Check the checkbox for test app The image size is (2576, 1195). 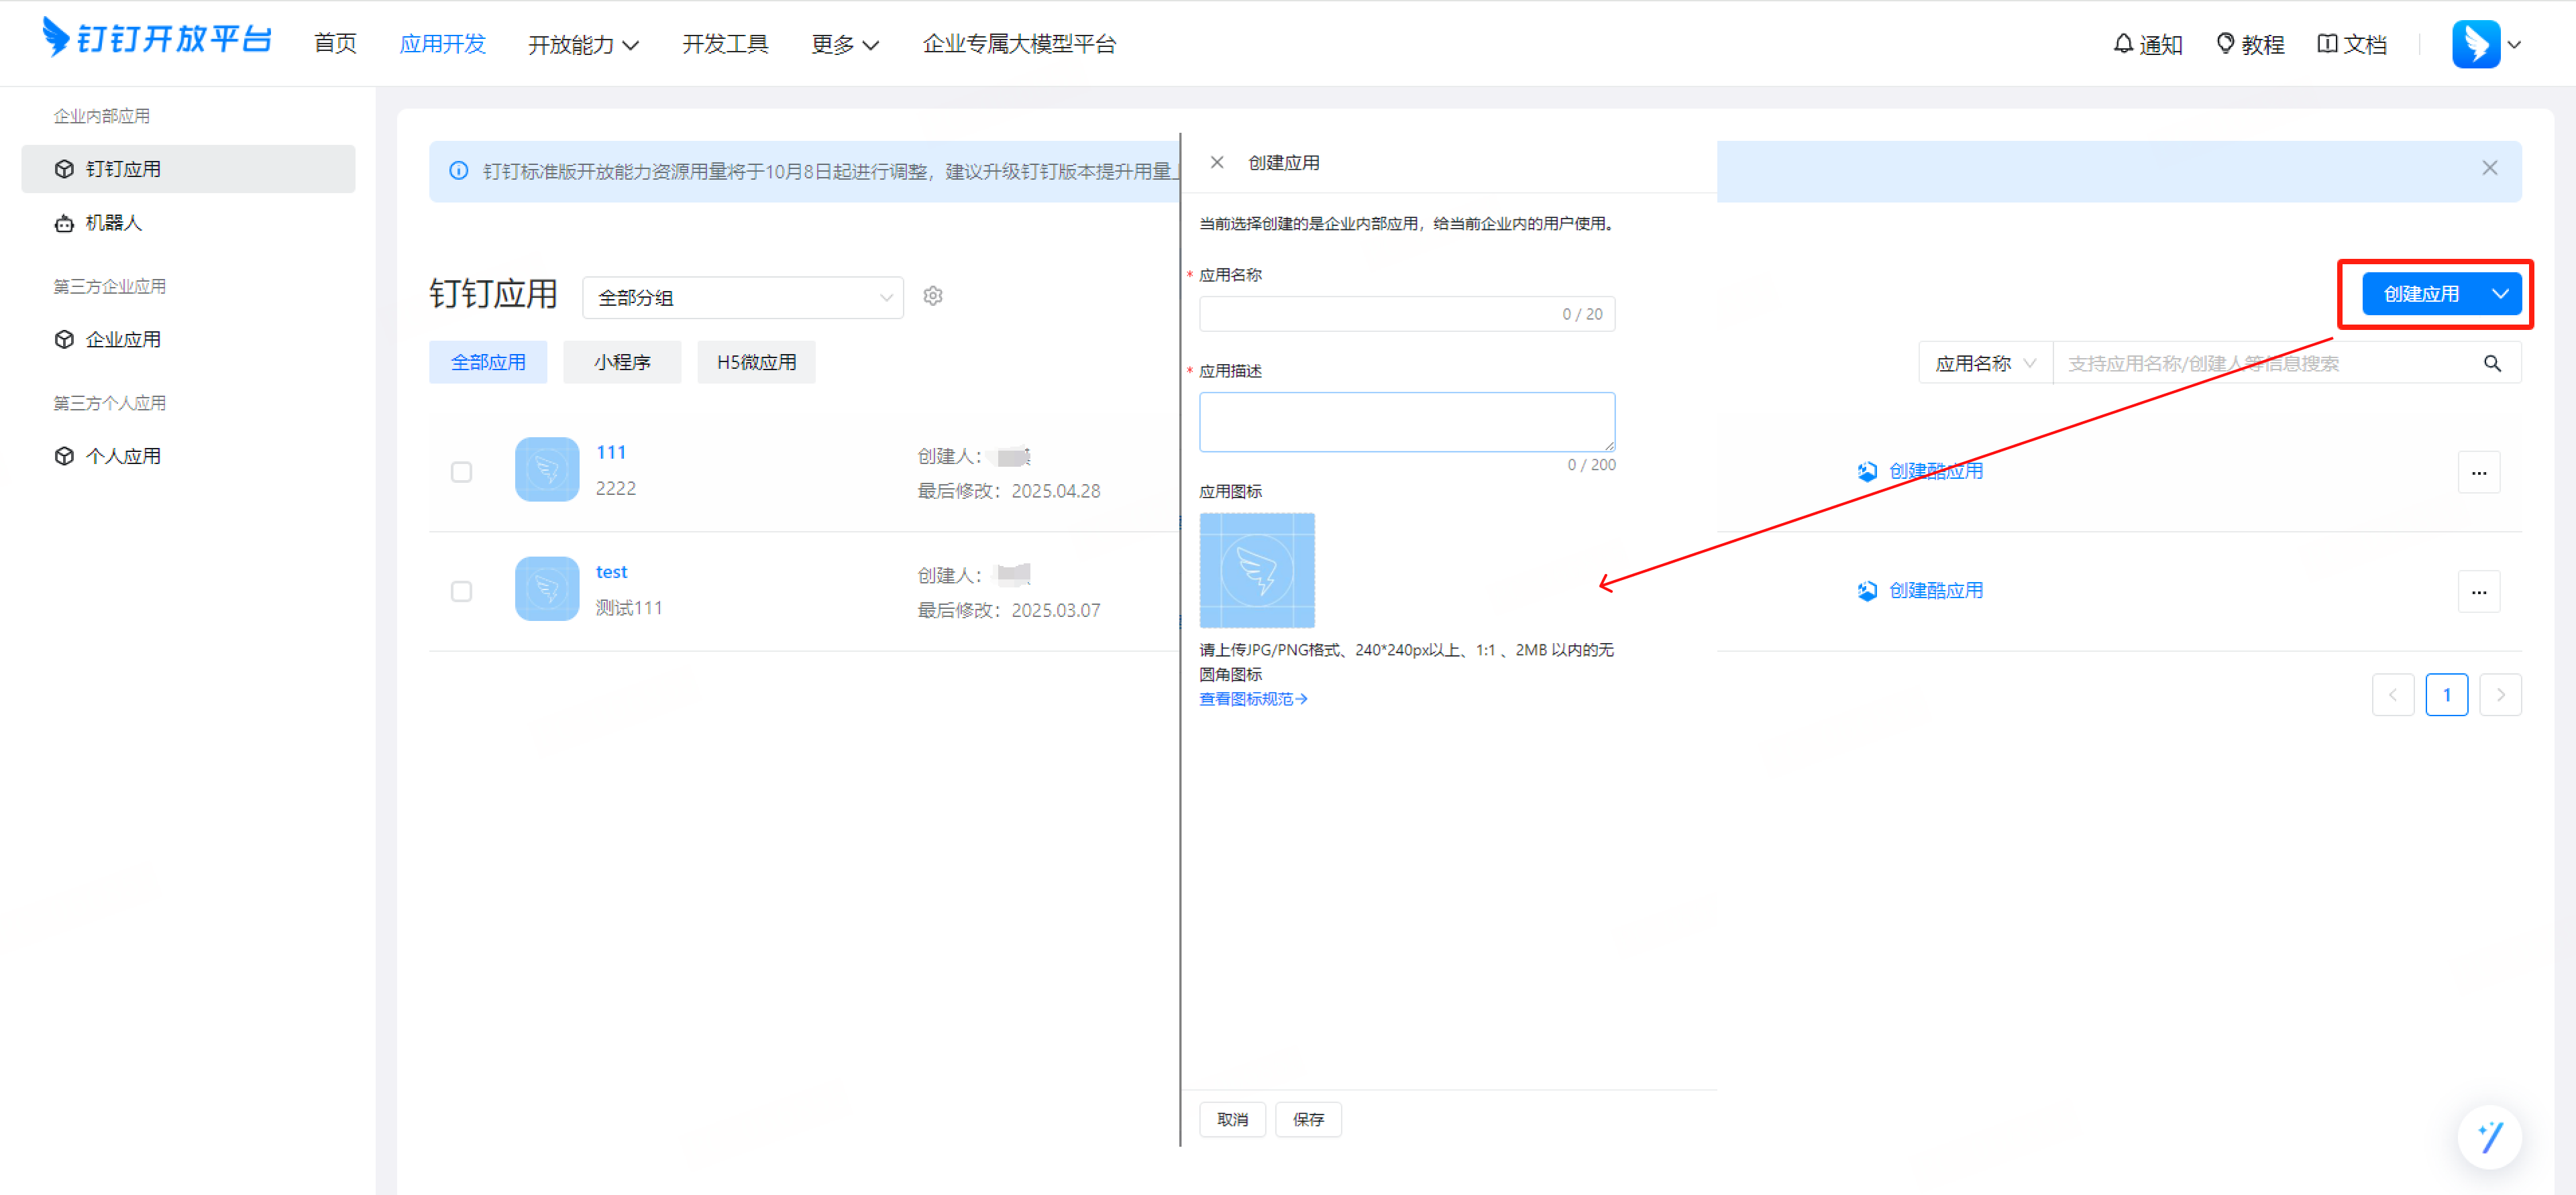(x=461, y=591)
